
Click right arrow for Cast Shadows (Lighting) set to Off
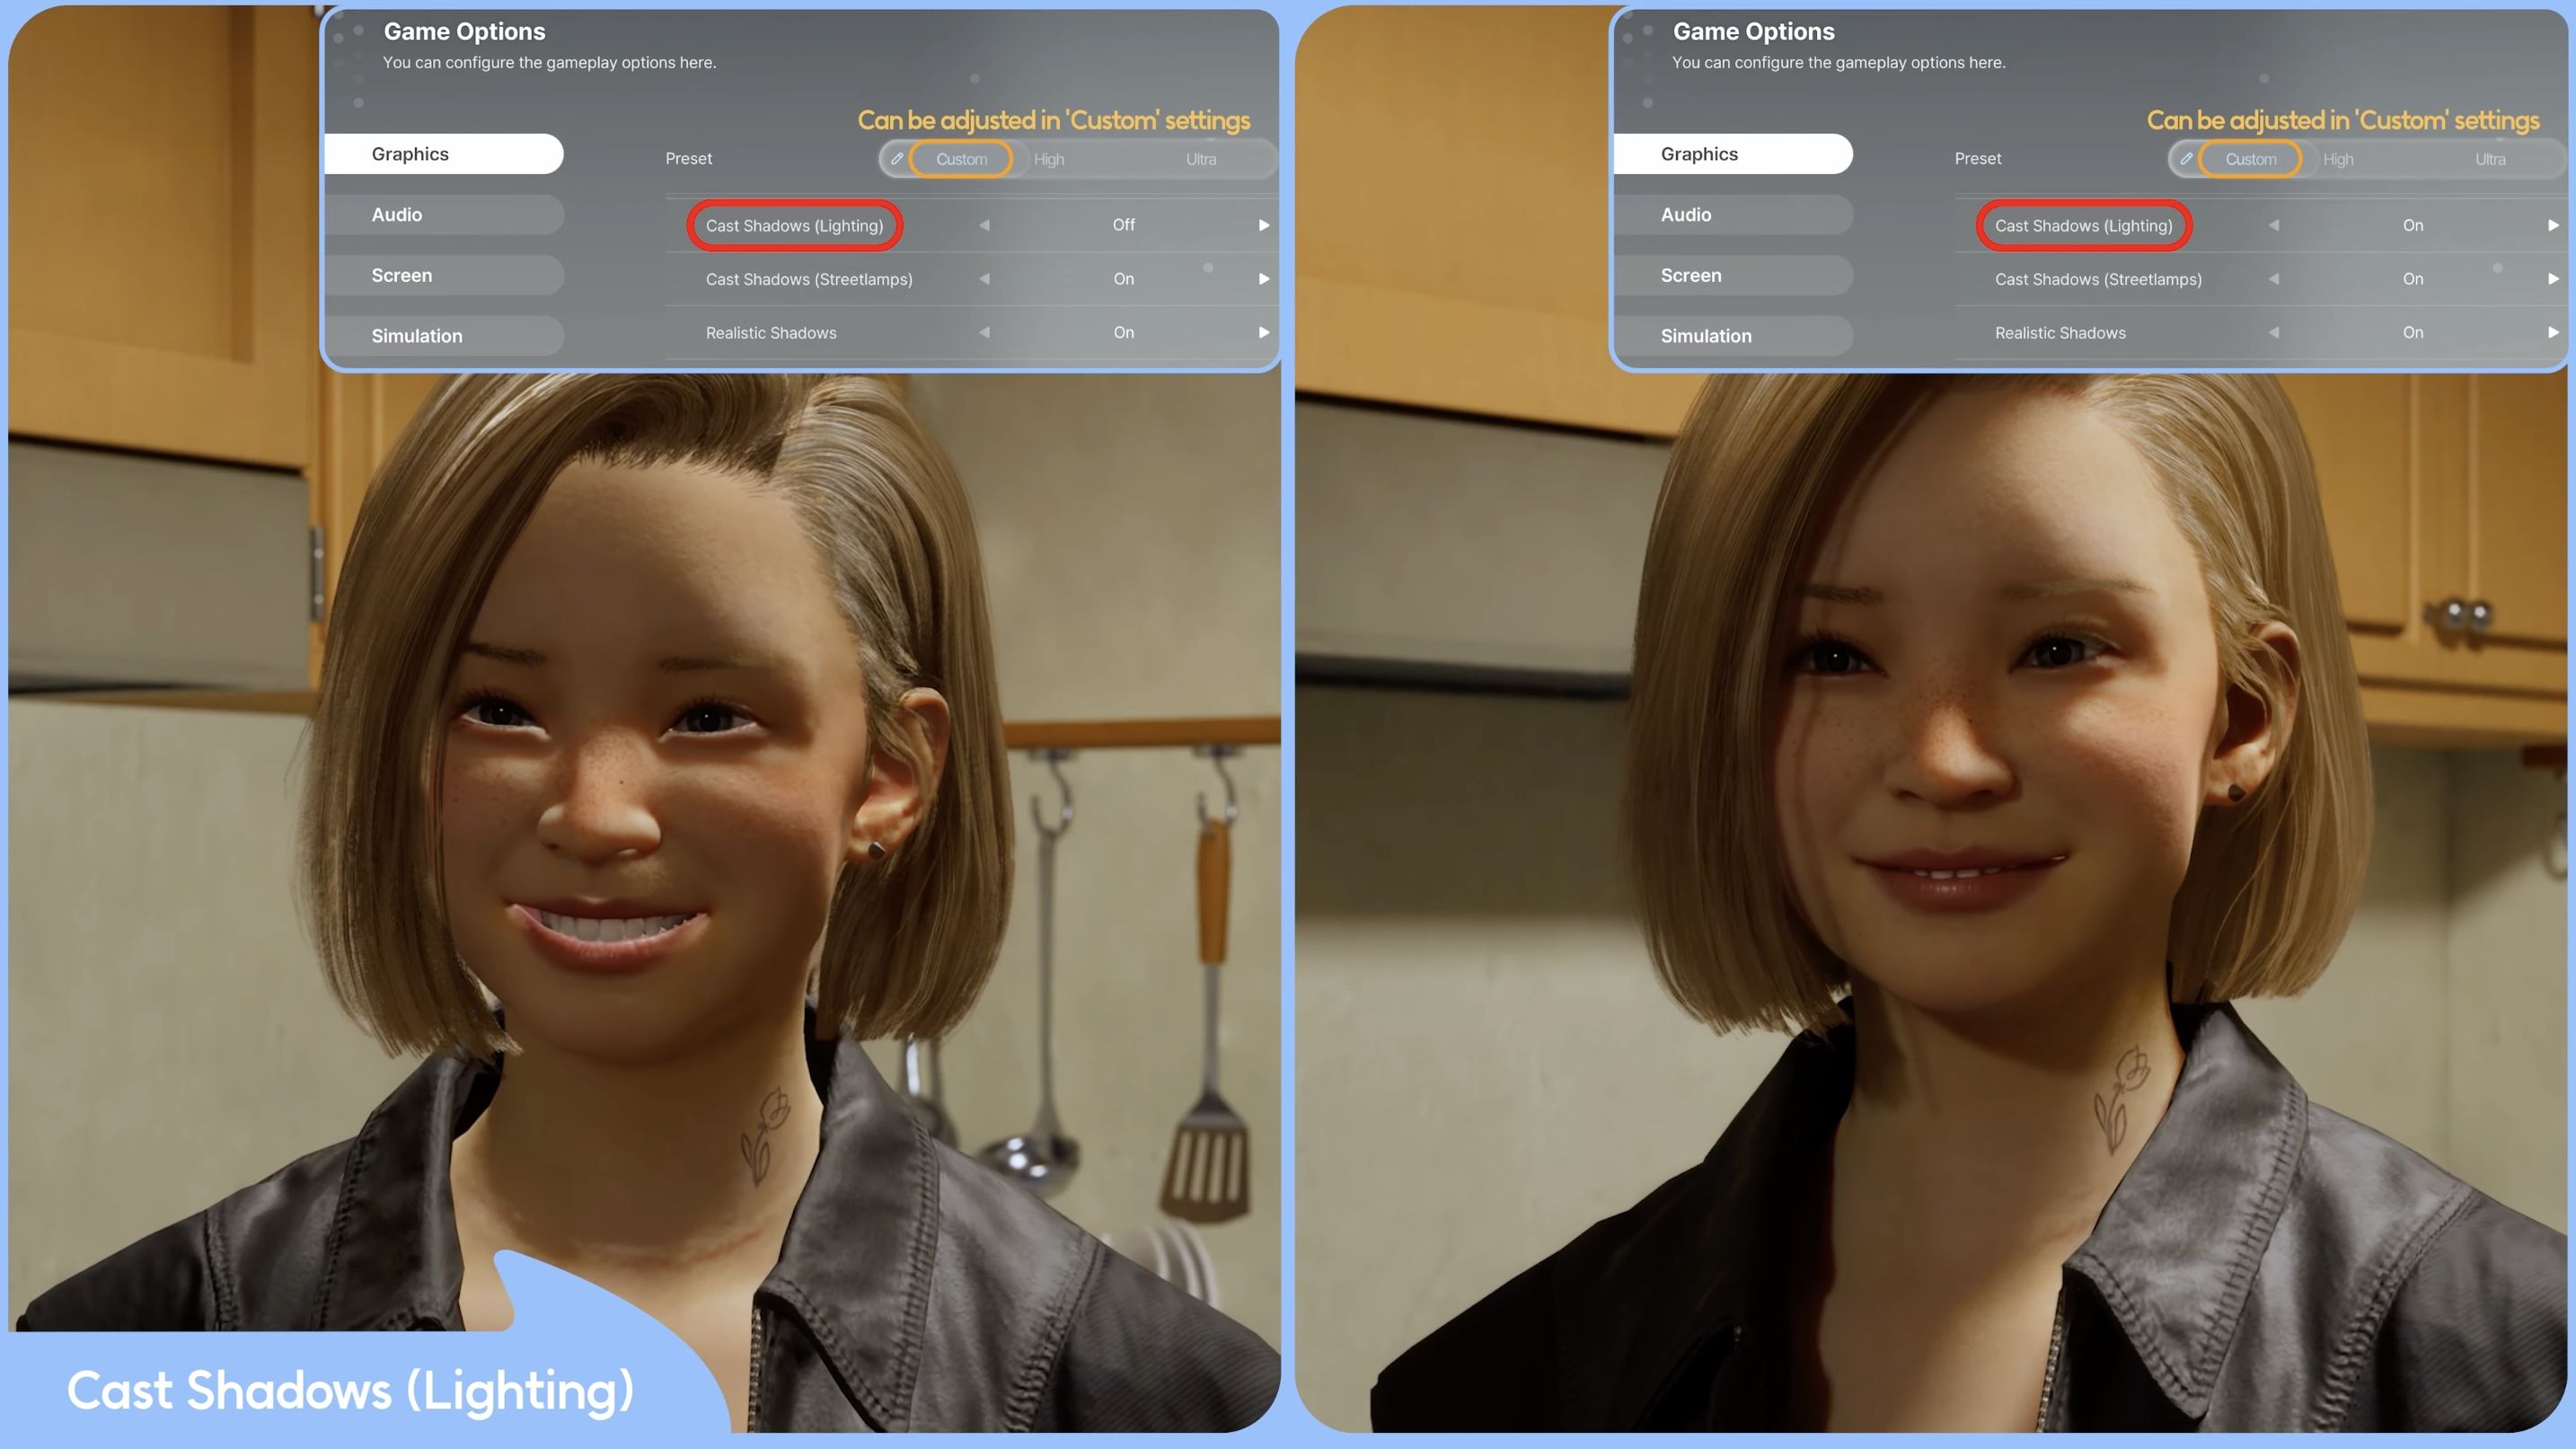[1264, 225]
